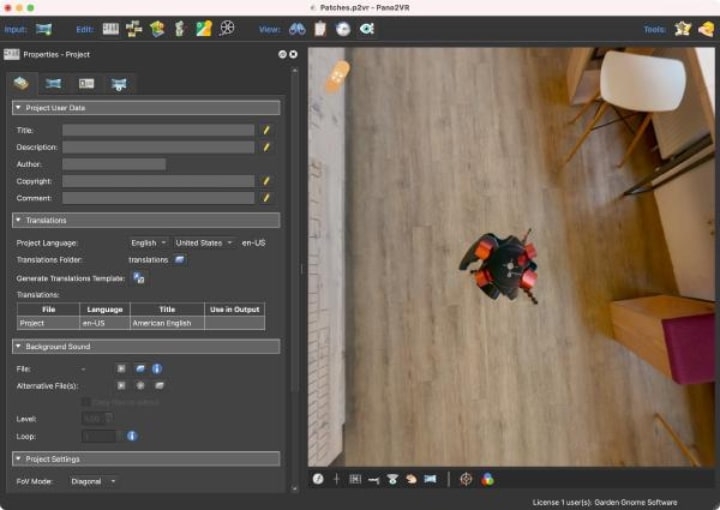Switch to the third properties tab
Viewport: 720px width, 510px height.
point(86,84)
